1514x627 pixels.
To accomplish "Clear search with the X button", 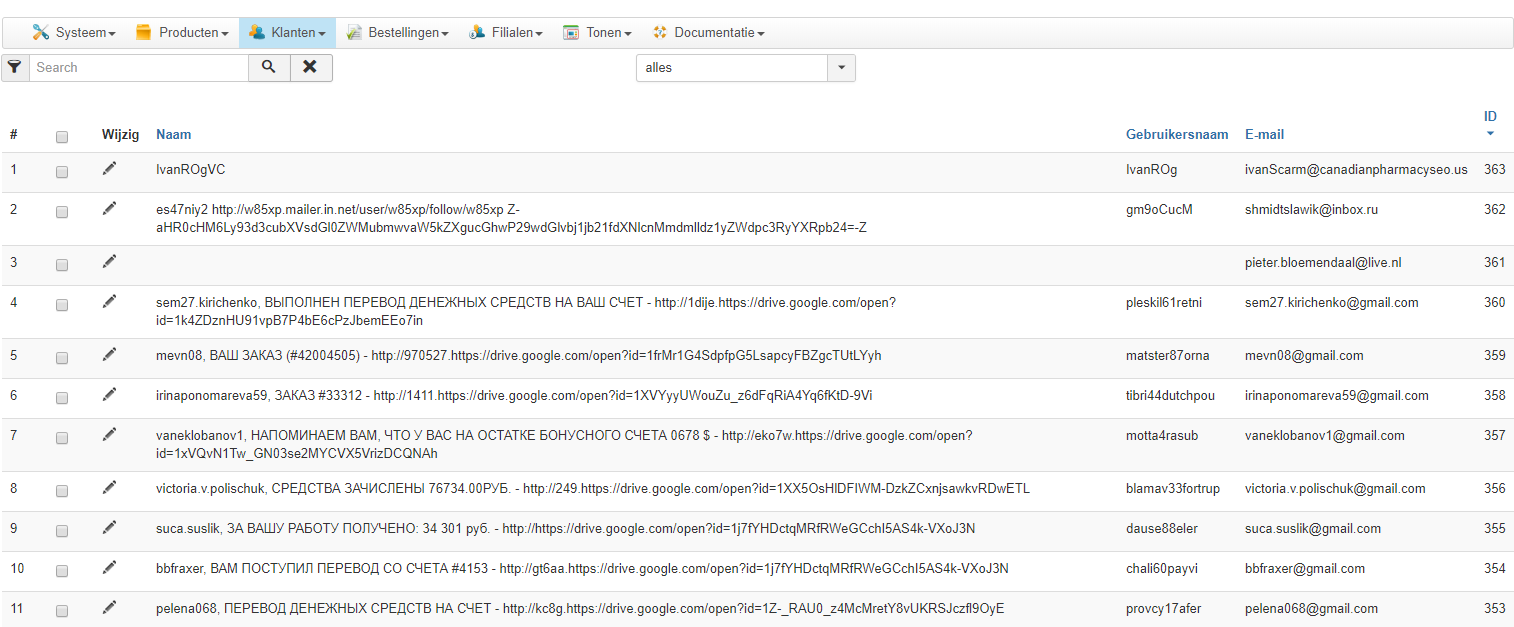I will tap(311, 67).
